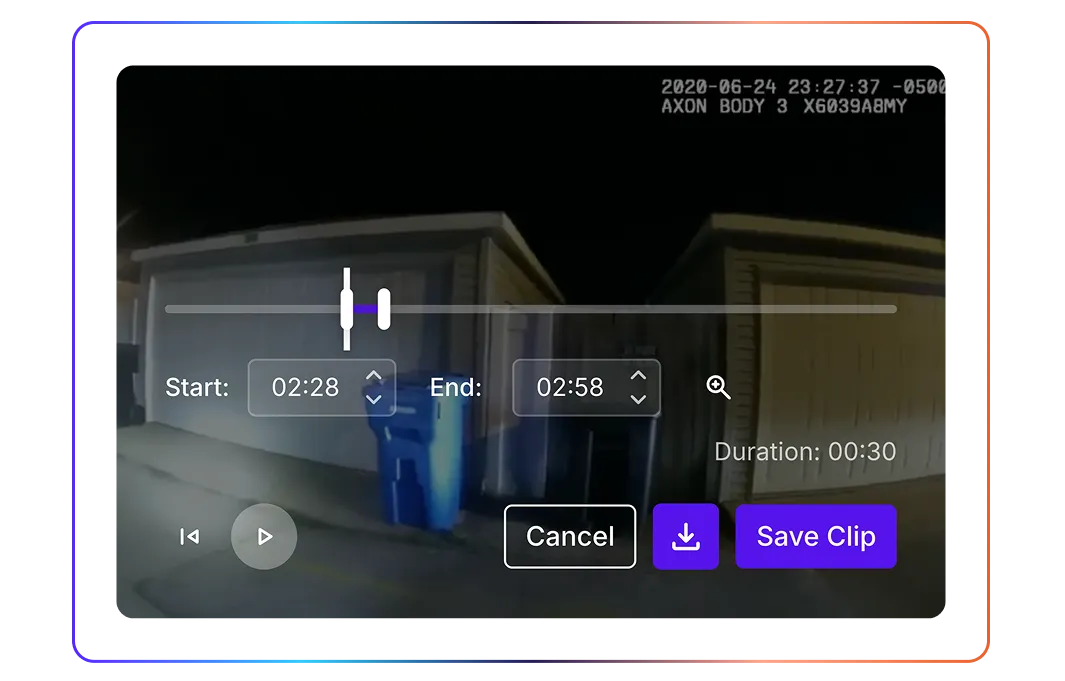Screen dimensions: 1065x681
Task: Click the Start time field showing 02:28
Action: point(322,388)
